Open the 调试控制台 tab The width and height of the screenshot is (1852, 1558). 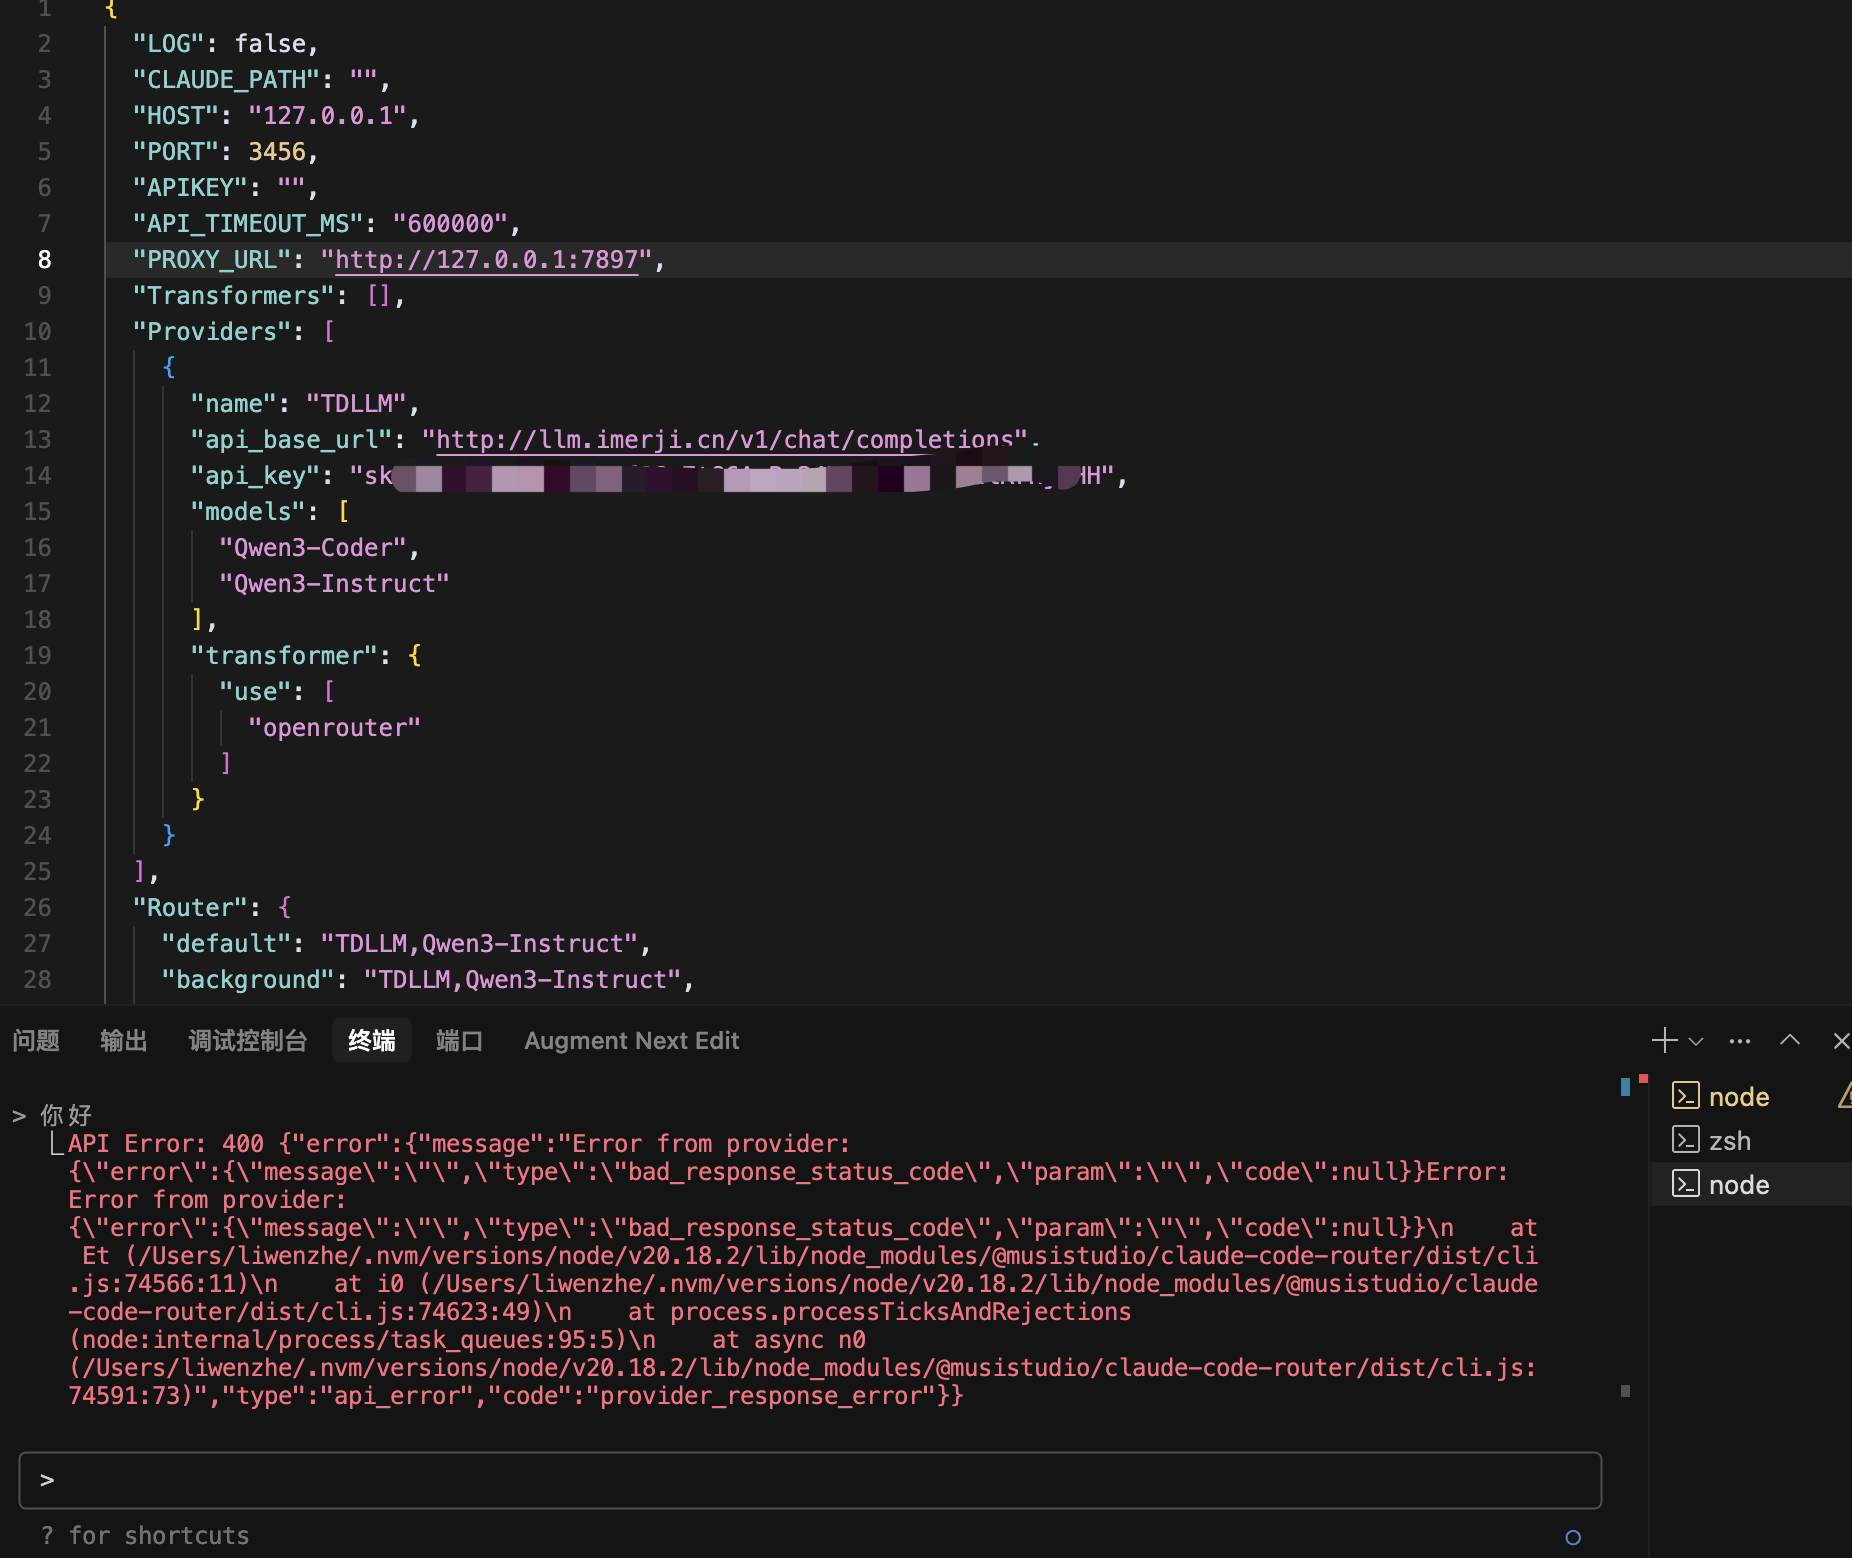(x=247, y=1041)
